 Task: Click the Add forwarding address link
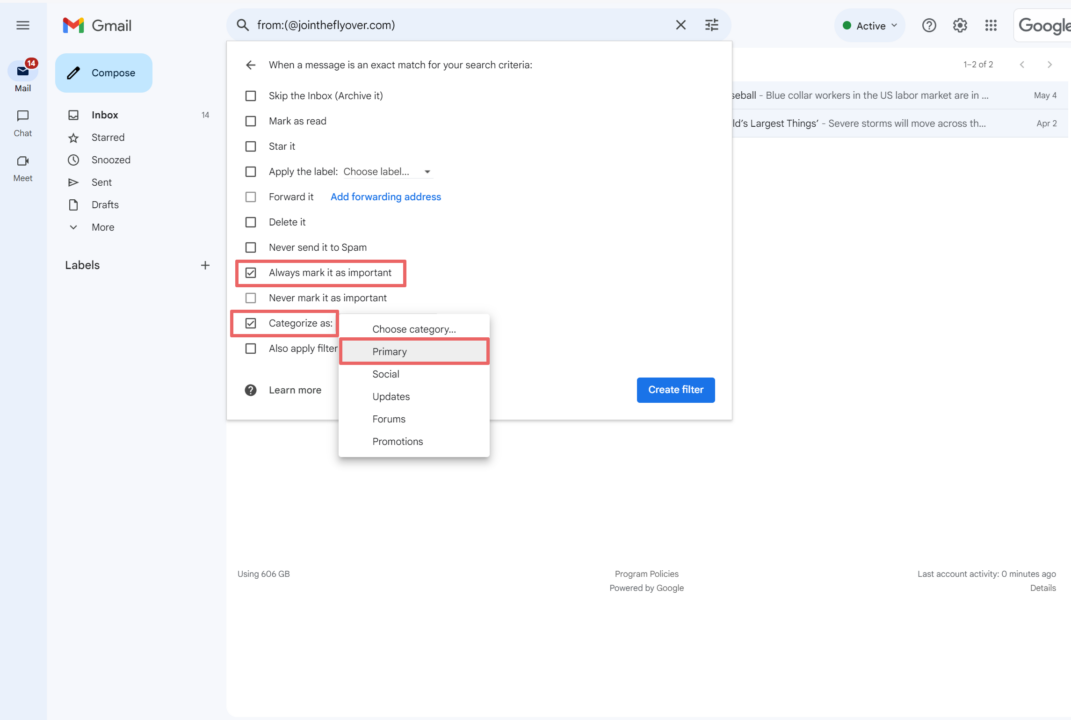pos(385,197)
